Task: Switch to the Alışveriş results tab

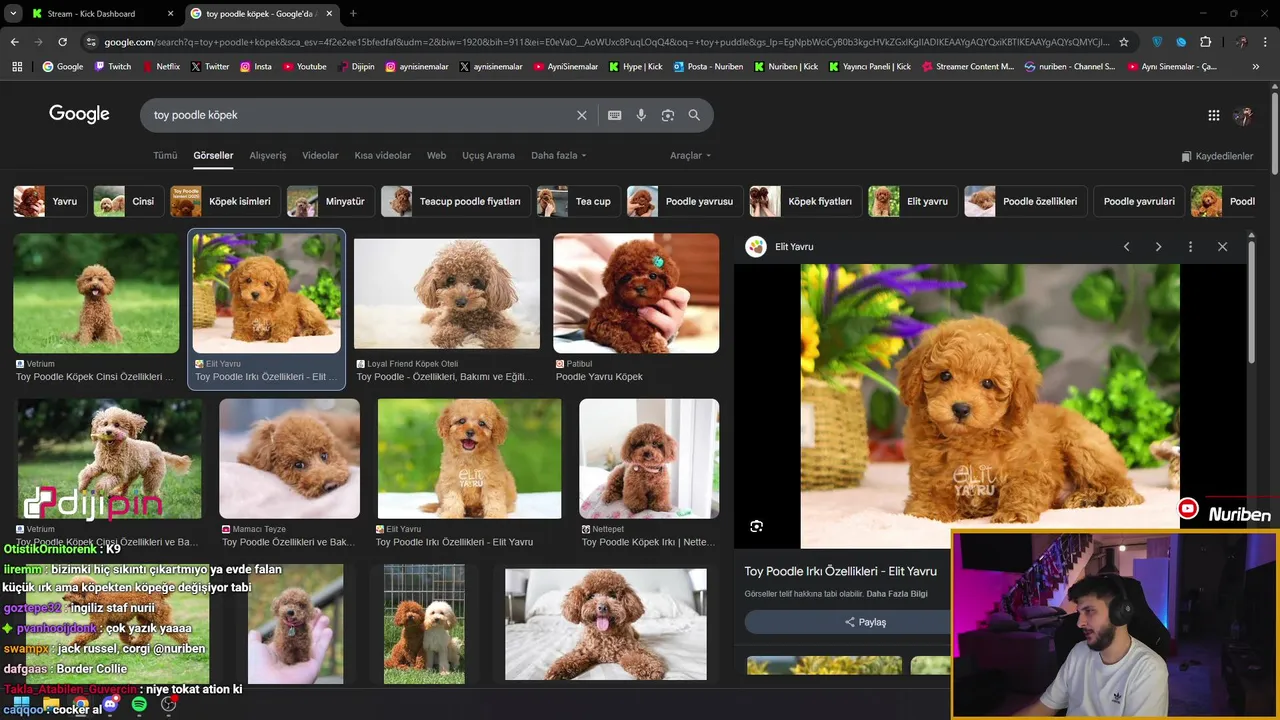Action: point(268,156)
